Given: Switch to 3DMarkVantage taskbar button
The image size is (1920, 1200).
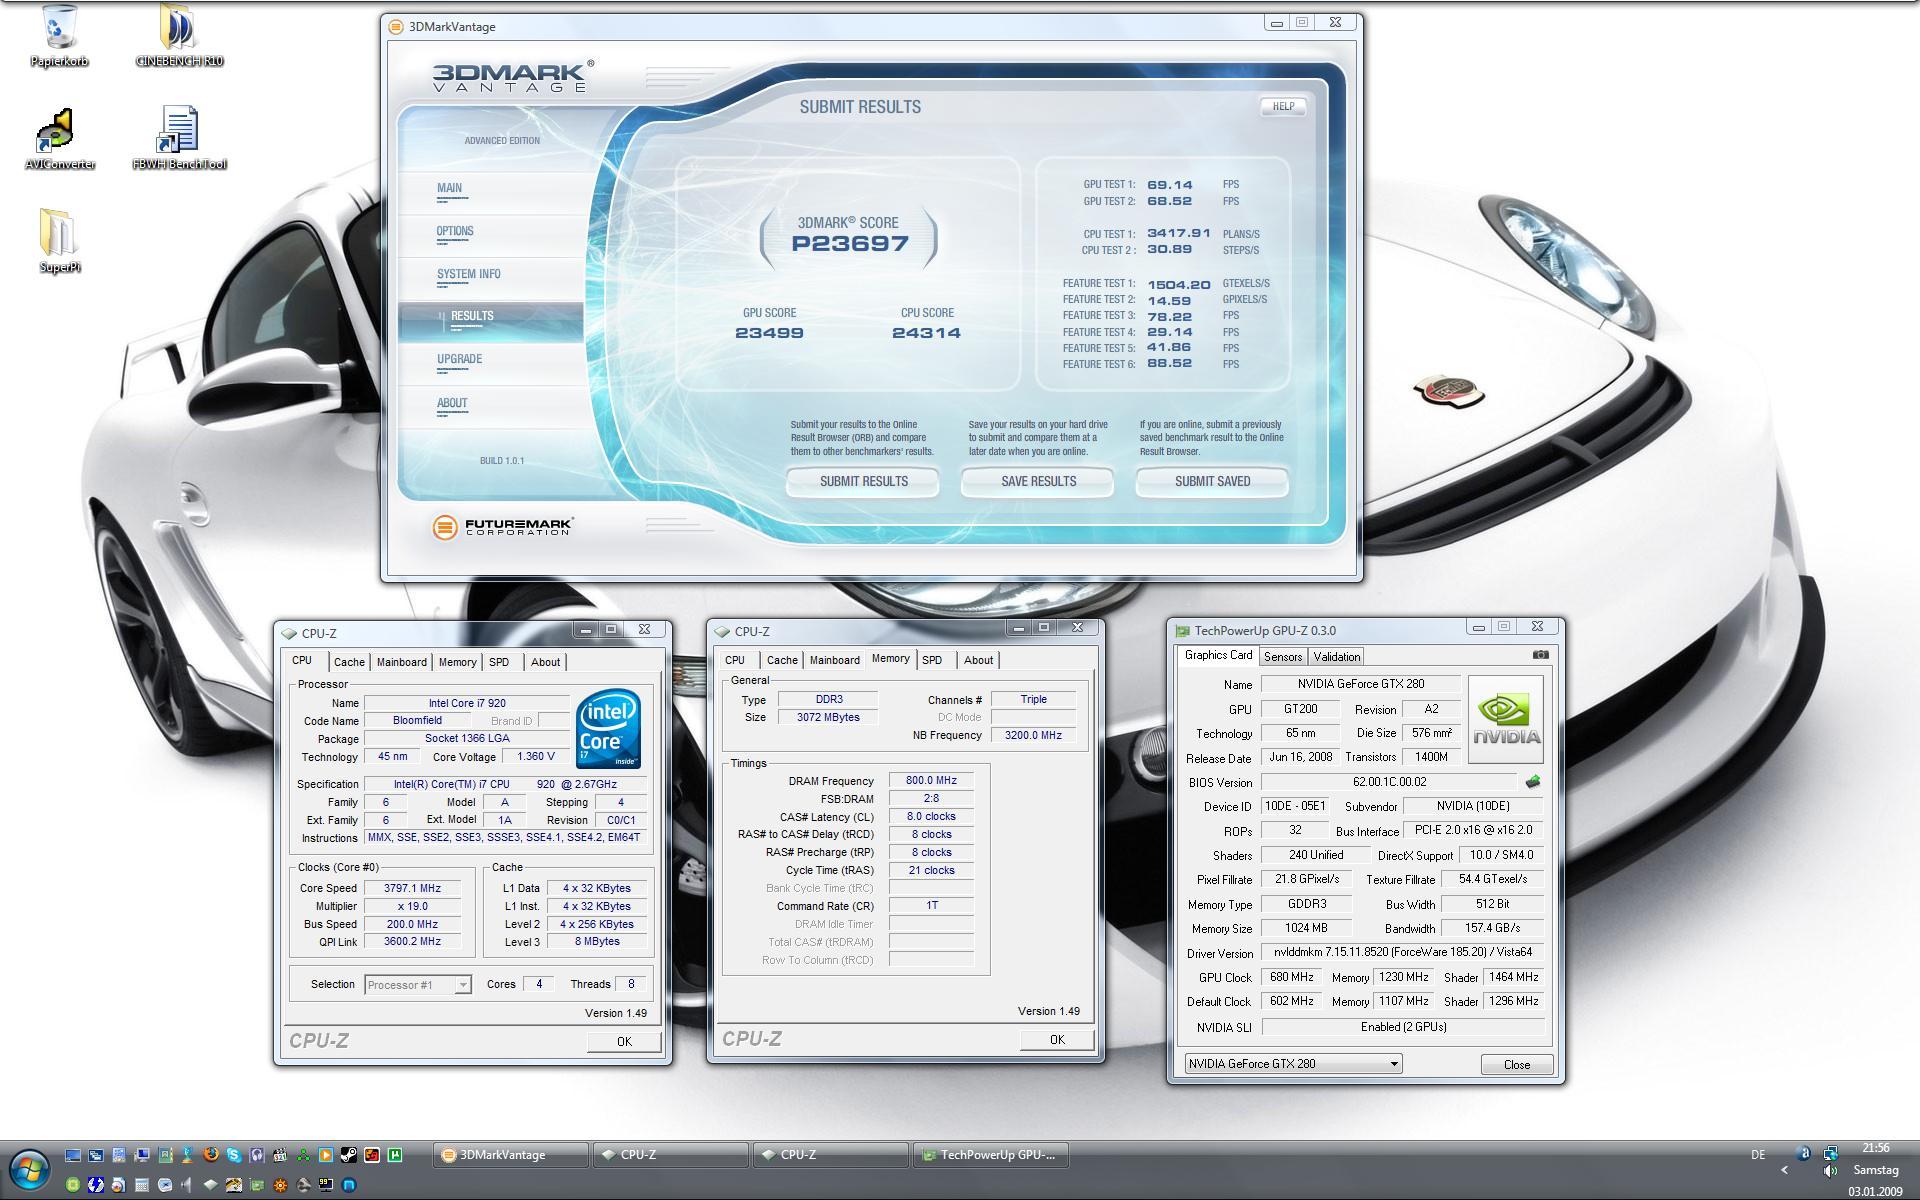Looking at the screenshot, I should [x=510, y=1155].
